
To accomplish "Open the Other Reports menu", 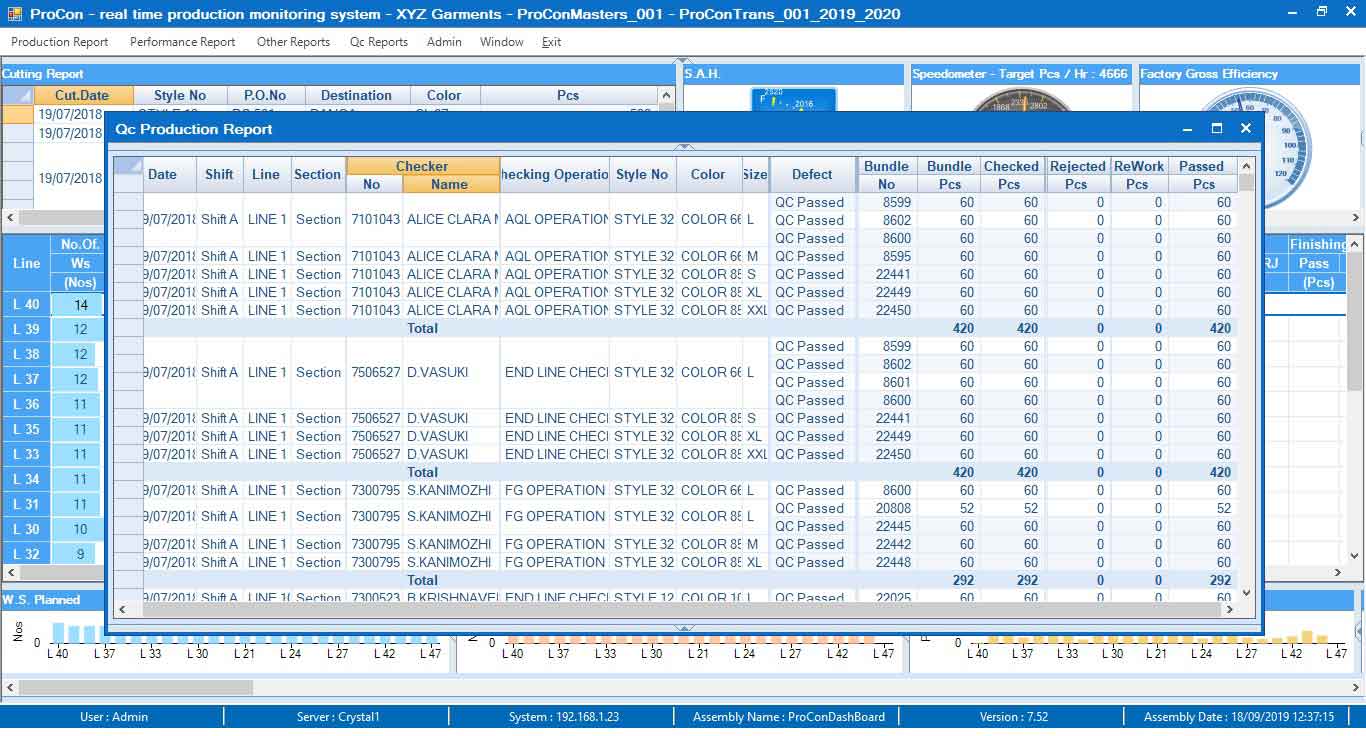I will click(293, 42).
